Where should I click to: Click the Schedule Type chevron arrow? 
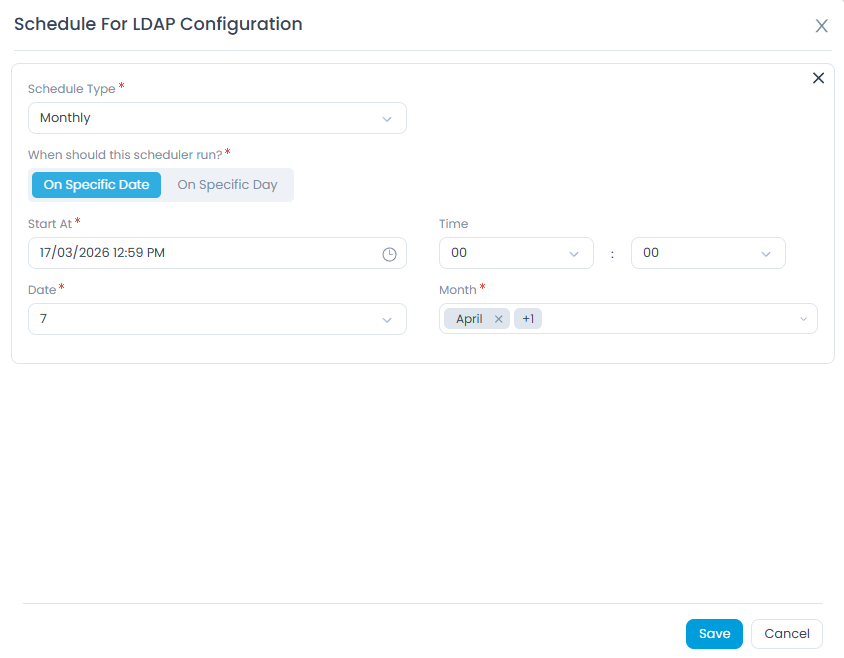click(x=388, y=118)
